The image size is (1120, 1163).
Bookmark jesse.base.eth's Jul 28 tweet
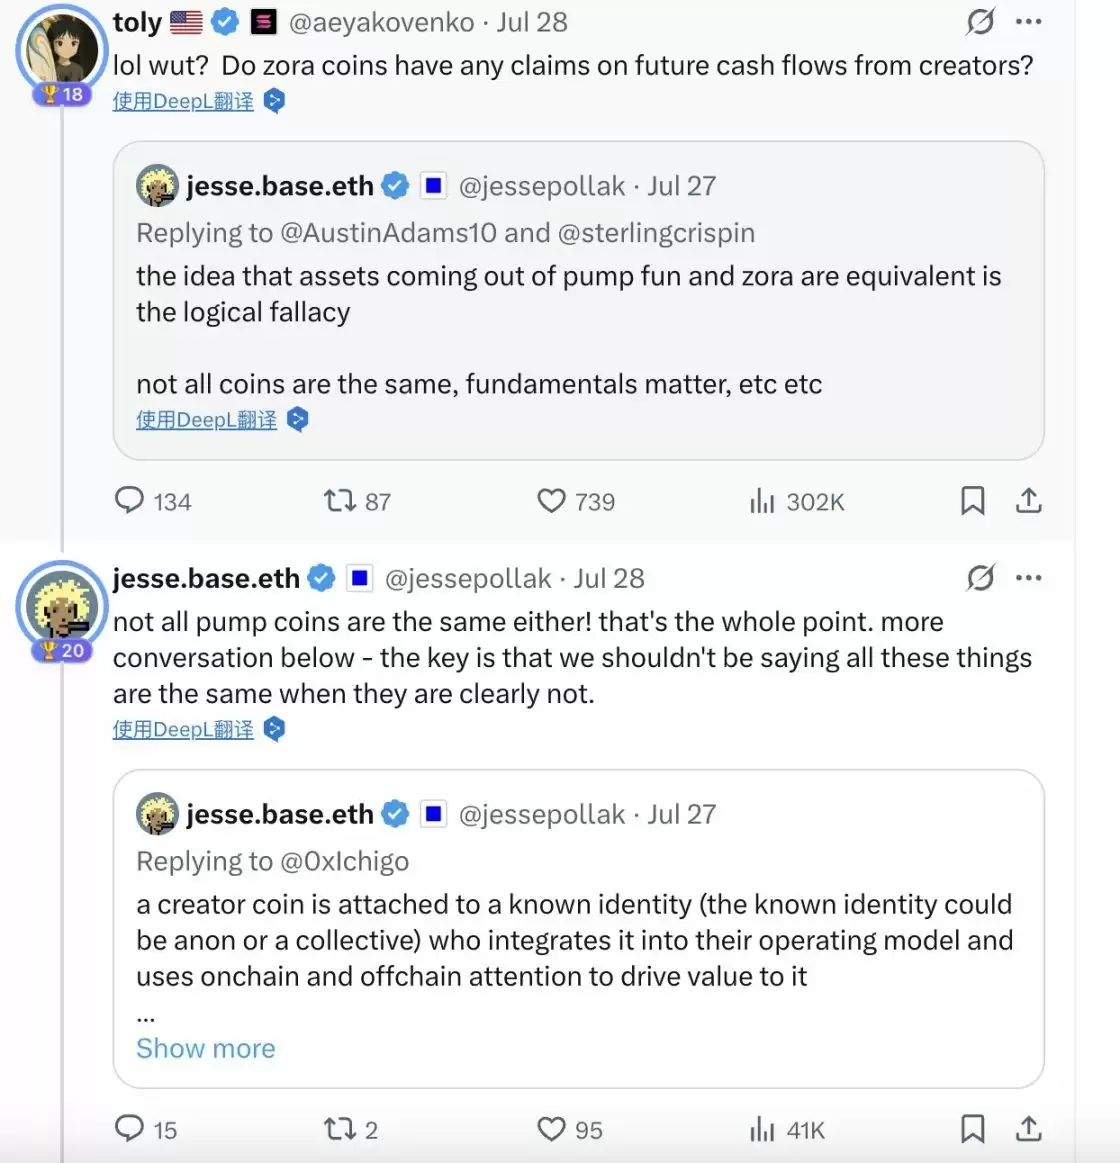pos(972,1129)
